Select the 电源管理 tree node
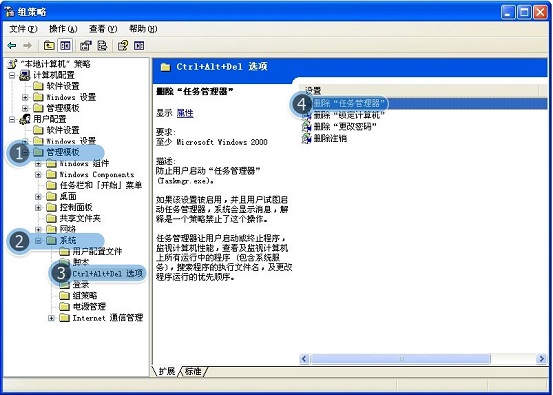 (89, 306)
